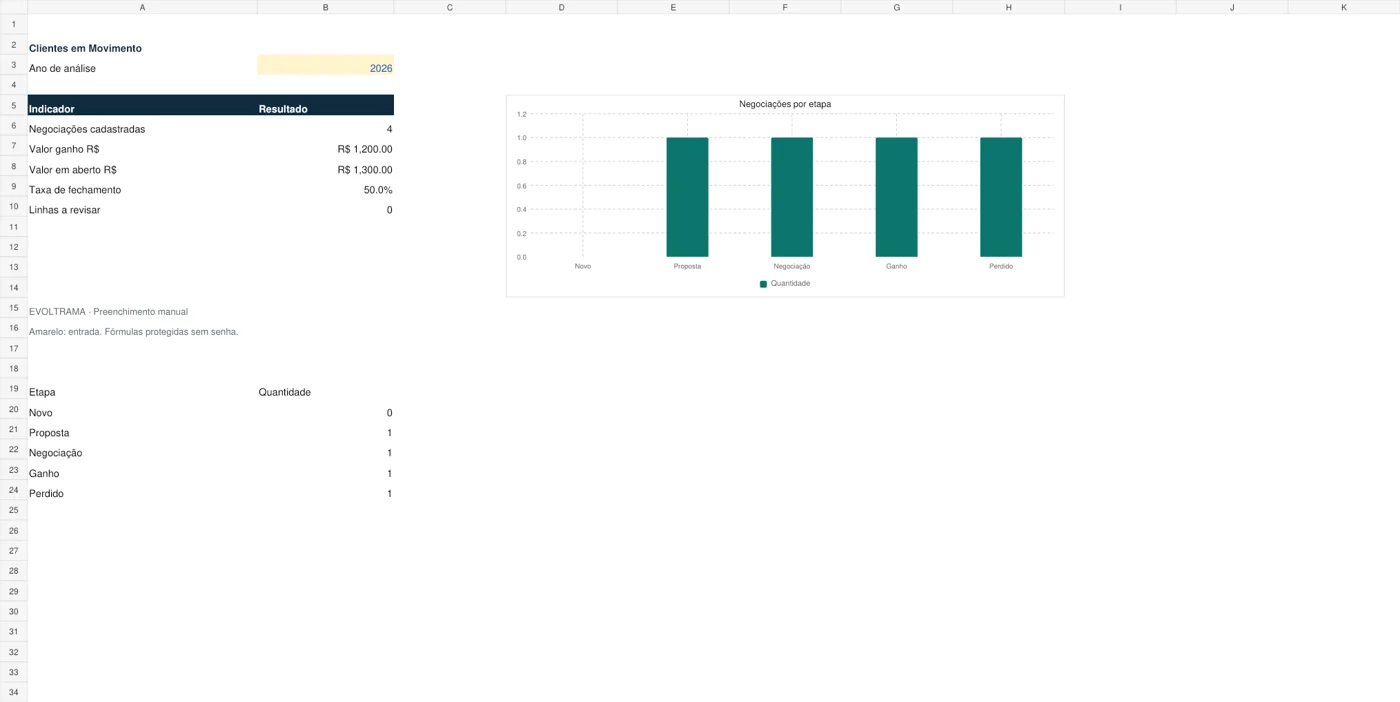Image resolution: width=1400 pixels, height=702 pixels.
Task: Click the 'R$ 1,200.00' value cell
Action: click(x=325, y=146)
